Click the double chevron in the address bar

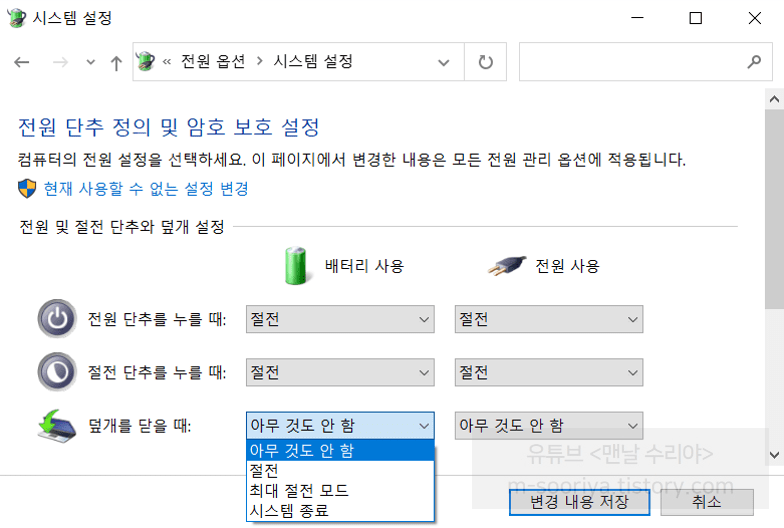point(167,62)
